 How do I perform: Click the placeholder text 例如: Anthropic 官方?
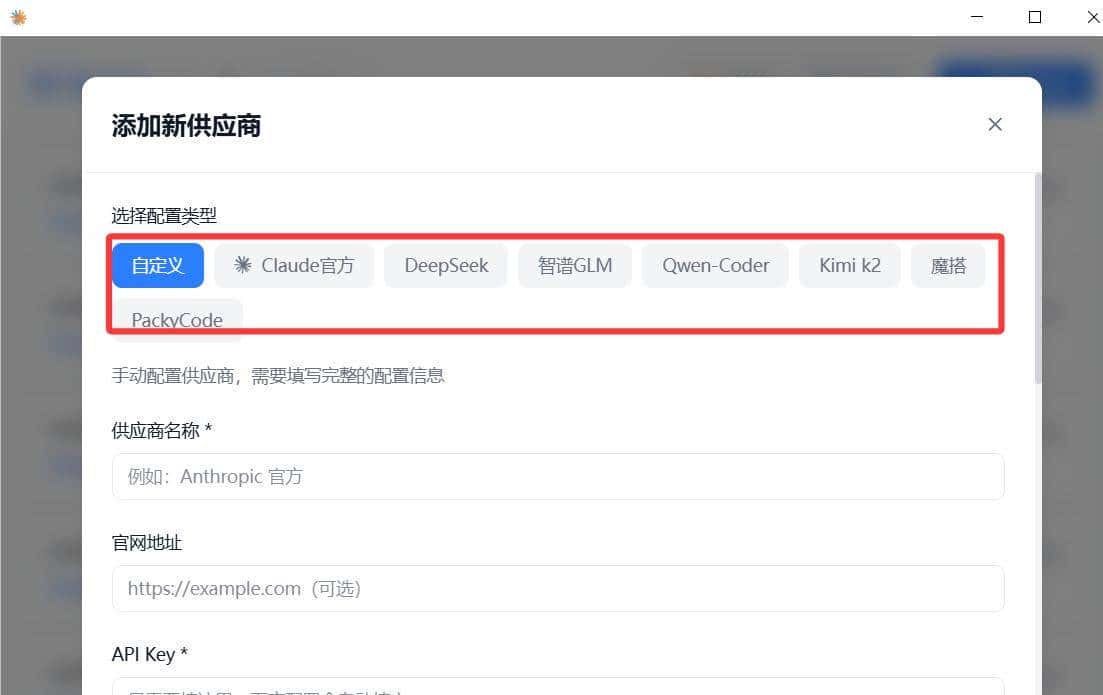pos(241,476)
